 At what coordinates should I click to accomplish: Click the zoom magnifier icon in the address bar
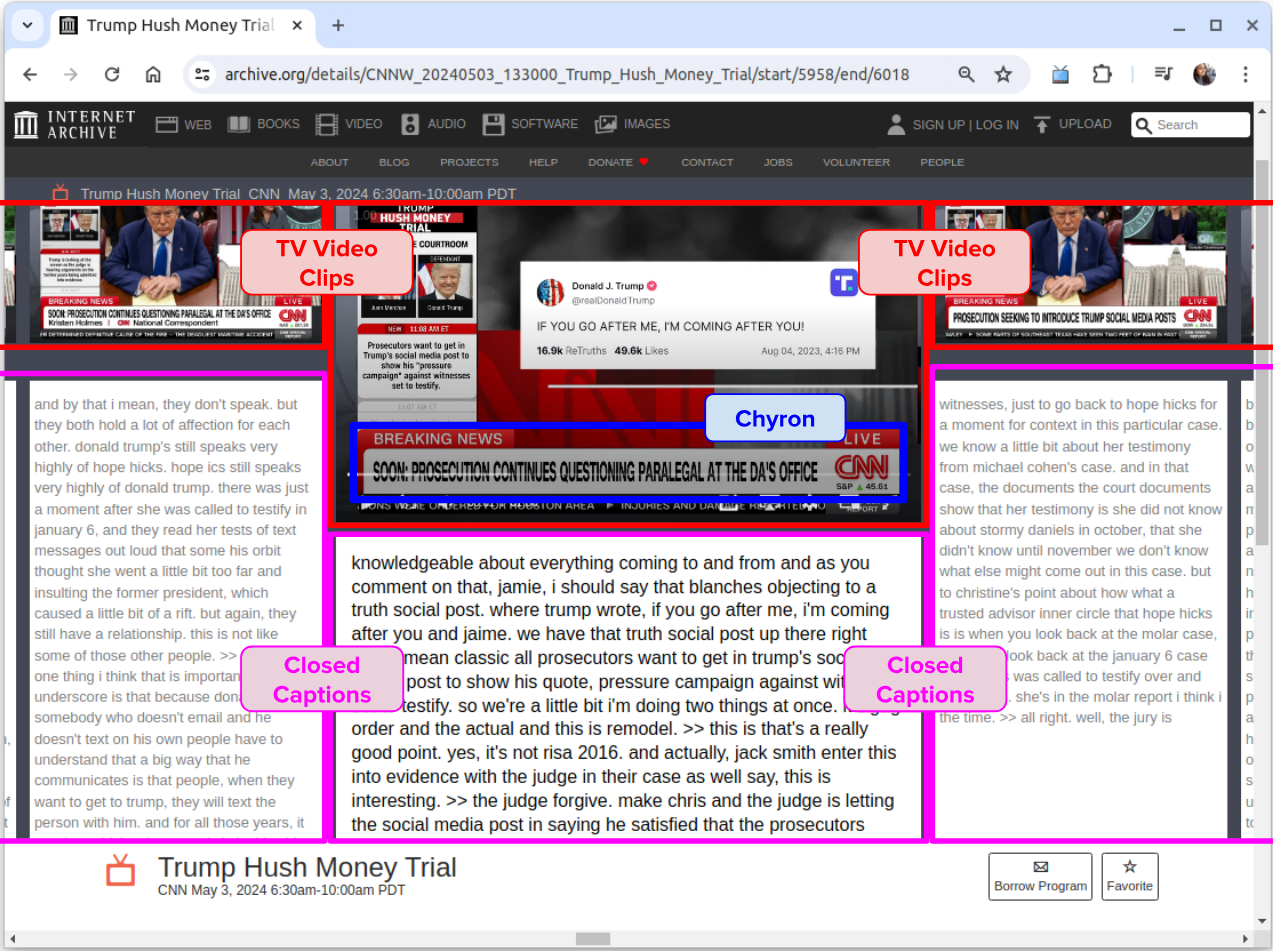click(x=966, y=75)
